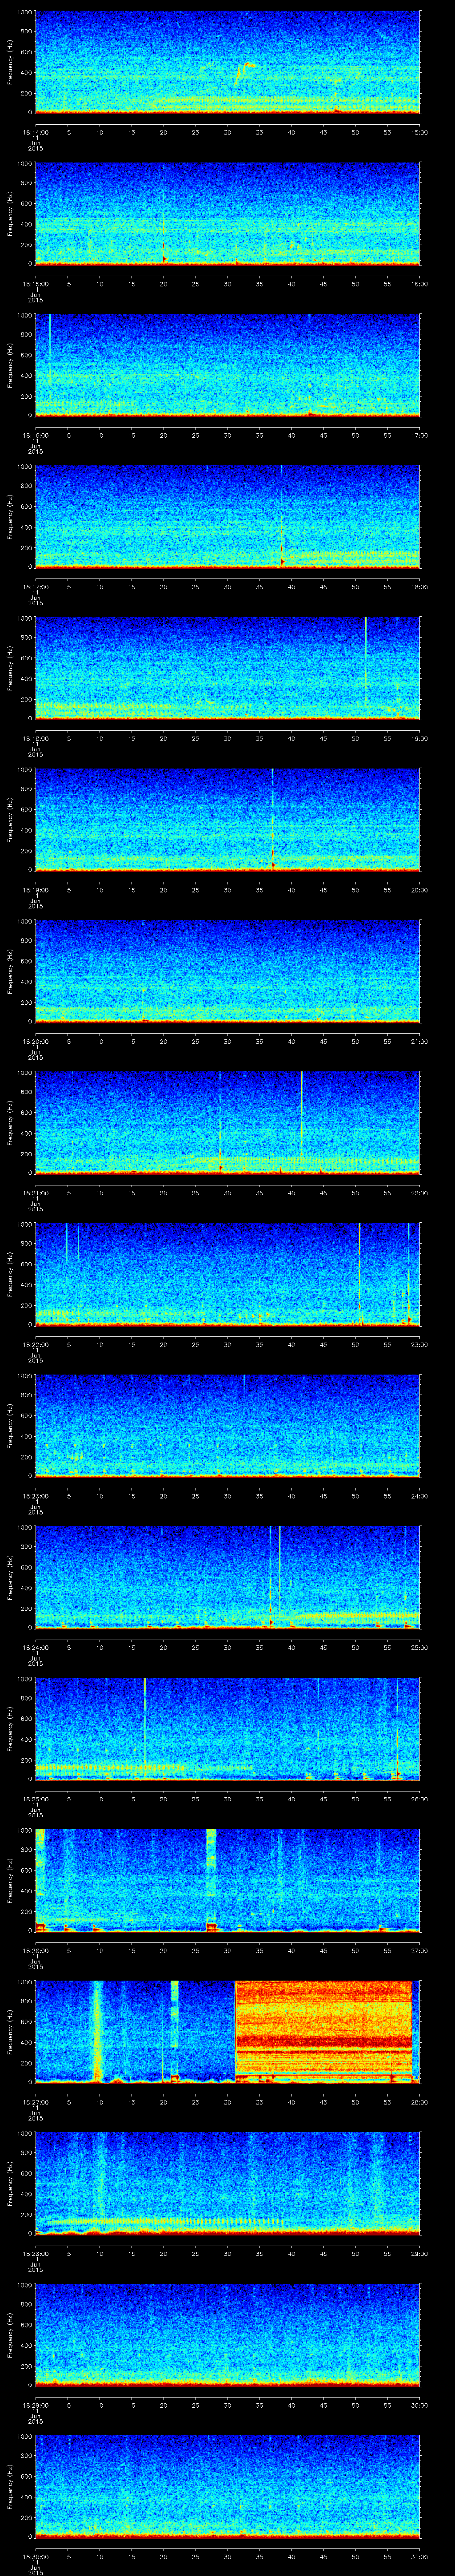Click the 31:00 end label of the last spectrogram
Image resolution: width=455 pixels, height=2576 pixels.
pos(419,2558)
